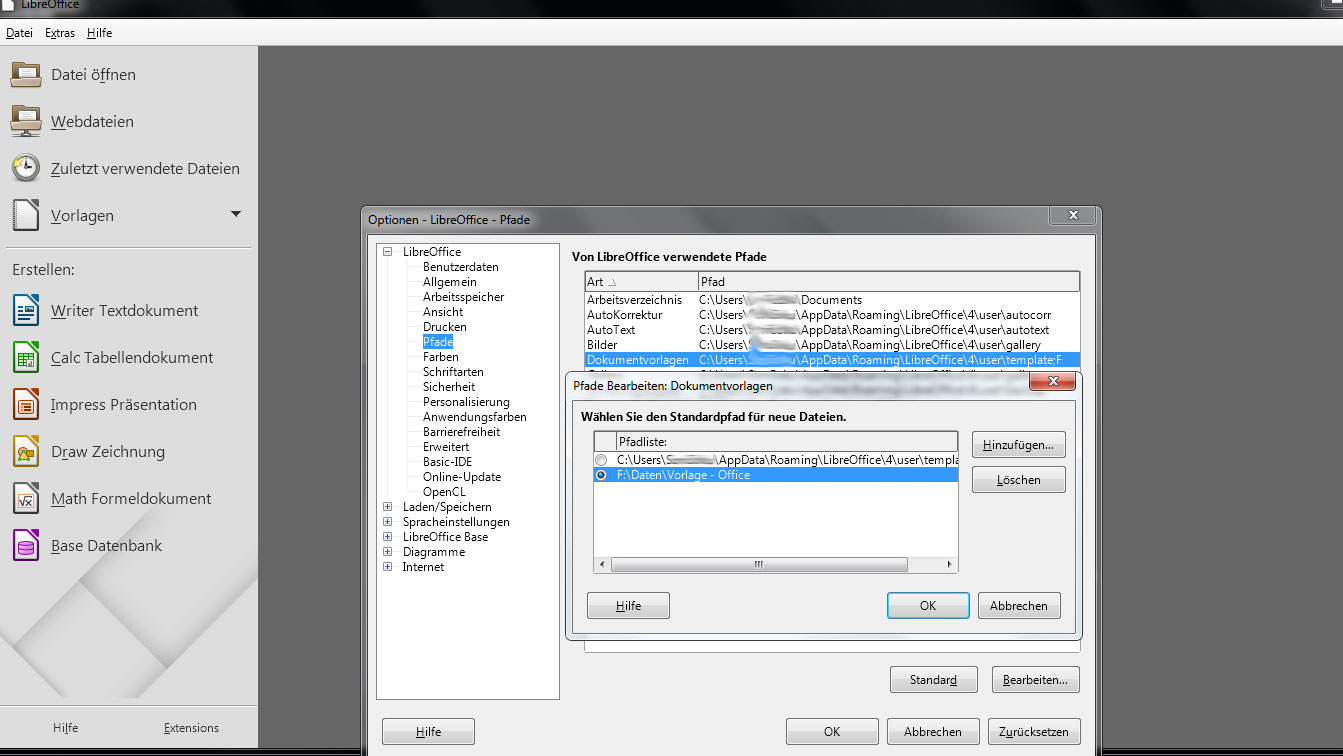Open Extensions in the Start Center sidebar

pos(191,728)
